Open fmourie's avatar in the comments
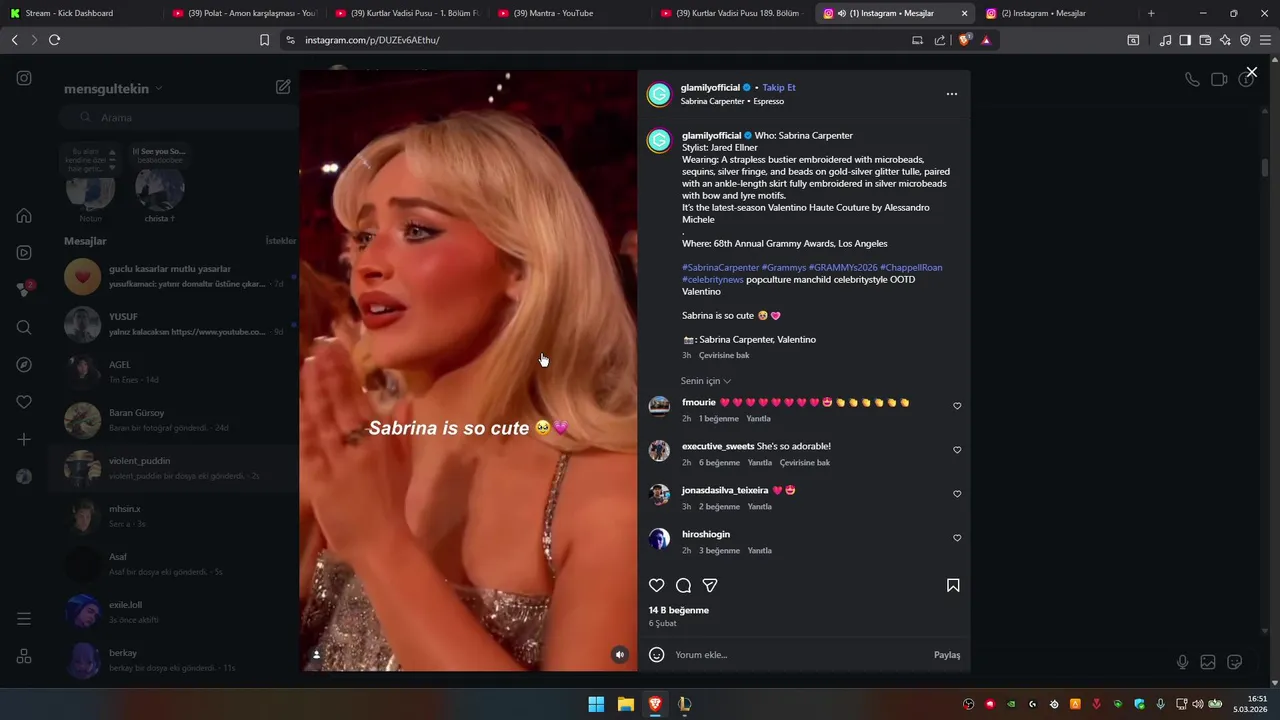This screenshot has height=720, width=1280. coord(659,406)
